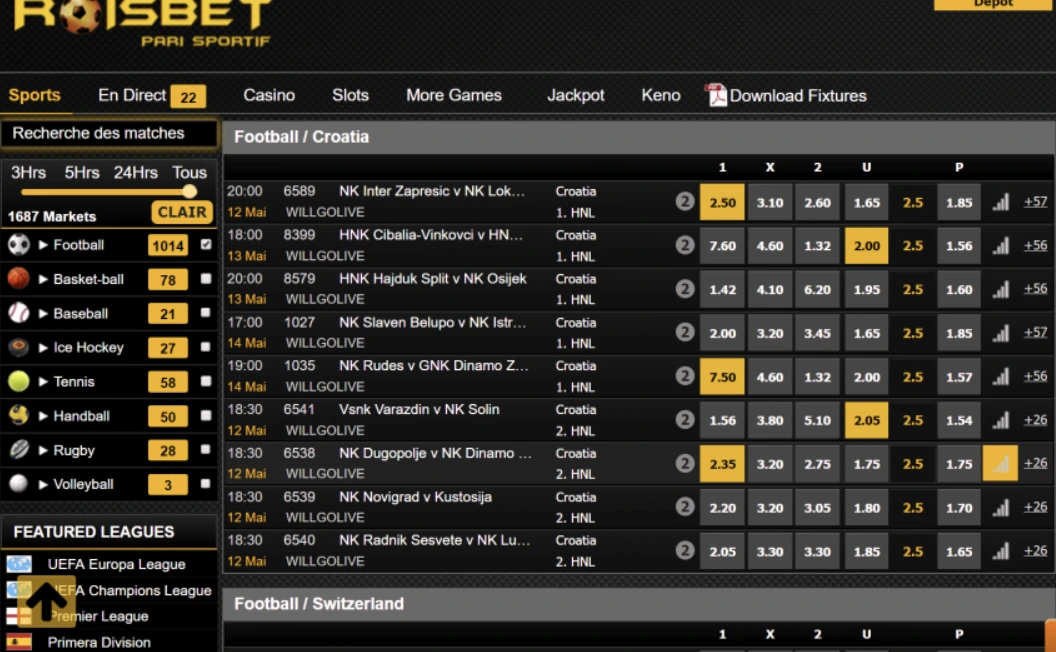Open statistics bars icon for NK Dugopolje match

click(1000, 464)
